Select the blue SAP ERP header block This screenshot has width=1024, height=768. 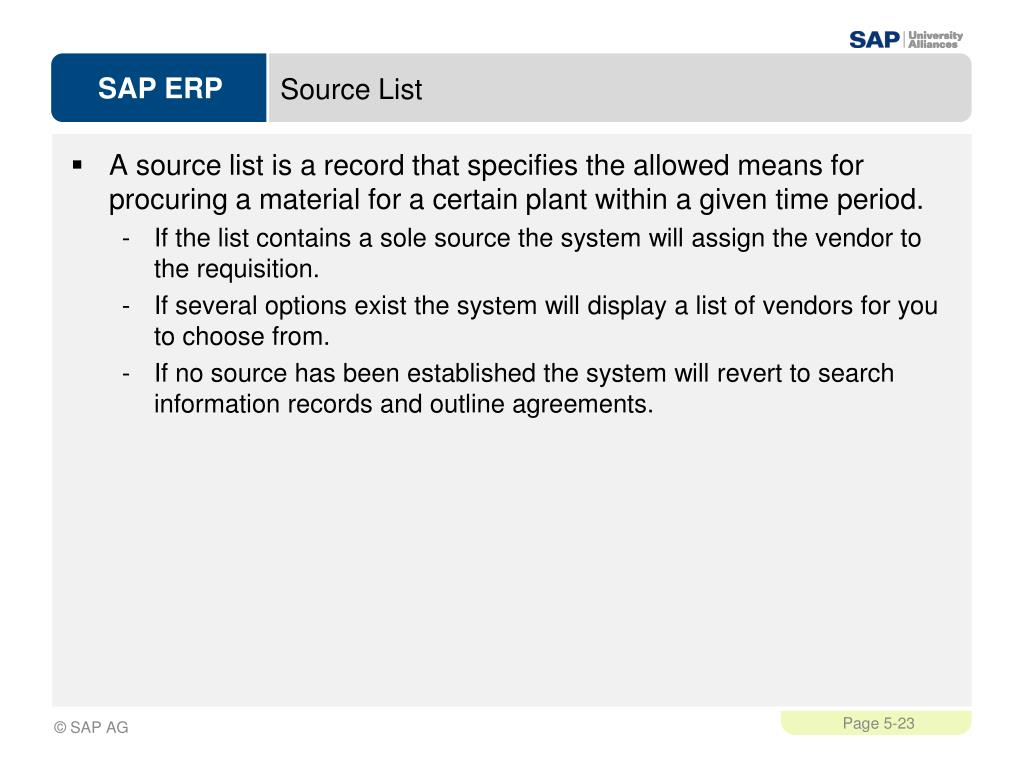point(159,88)
